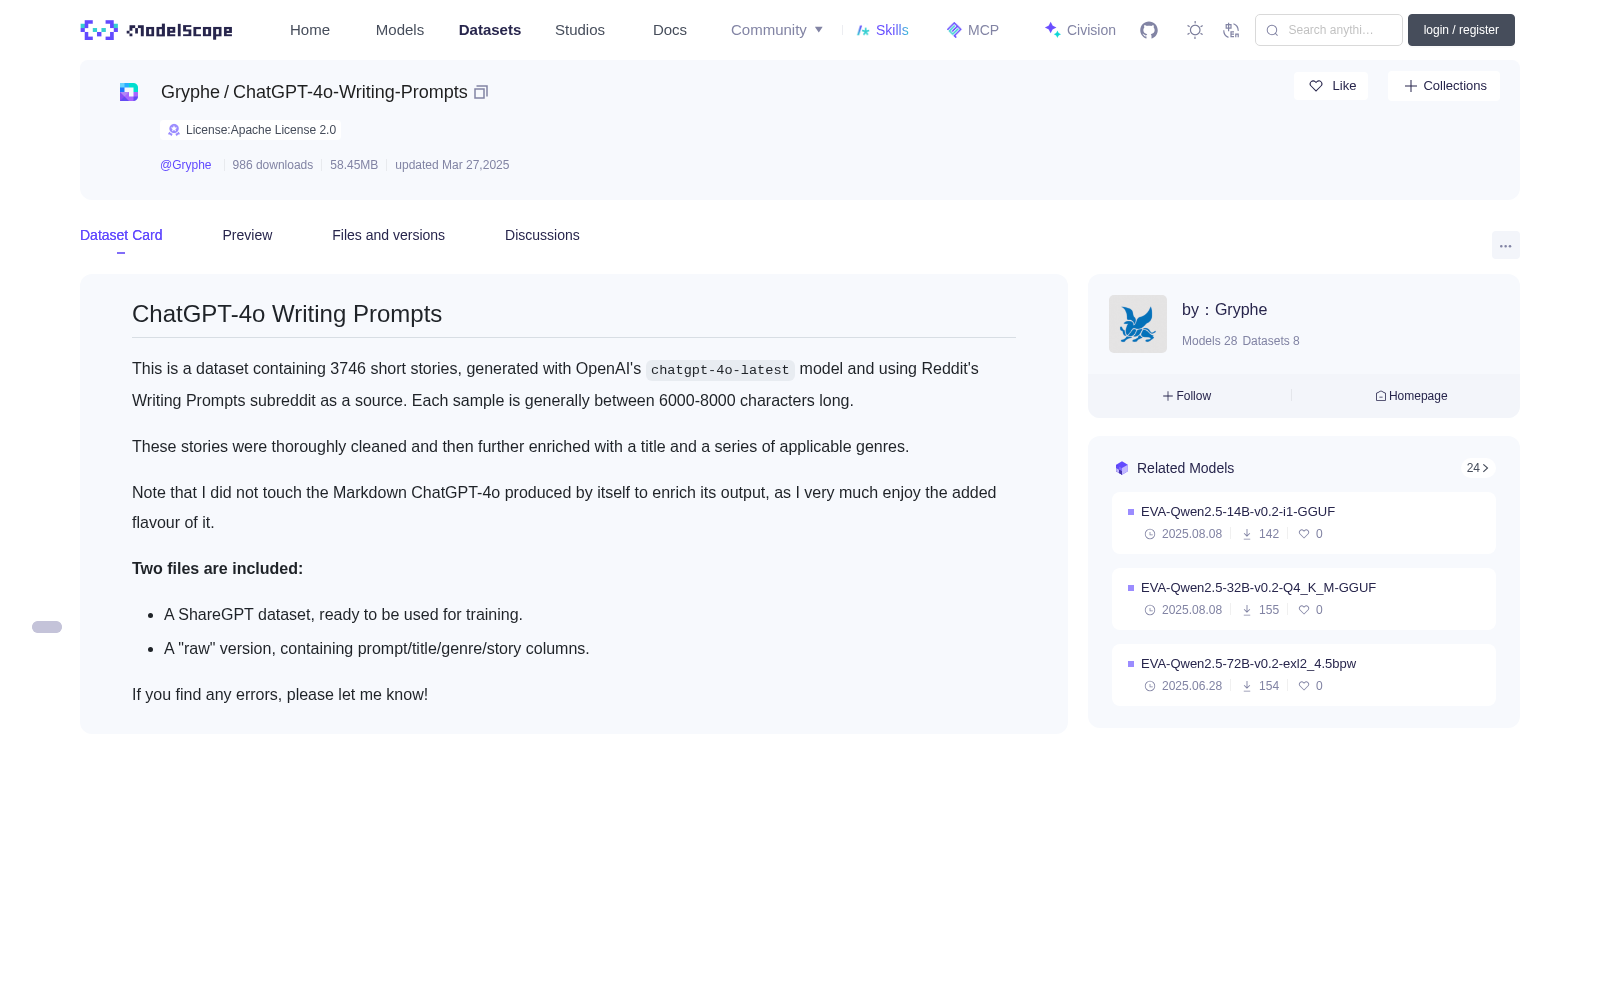Focus the Search anything input field
Screen dimensions: 1600x1000
1329,30
